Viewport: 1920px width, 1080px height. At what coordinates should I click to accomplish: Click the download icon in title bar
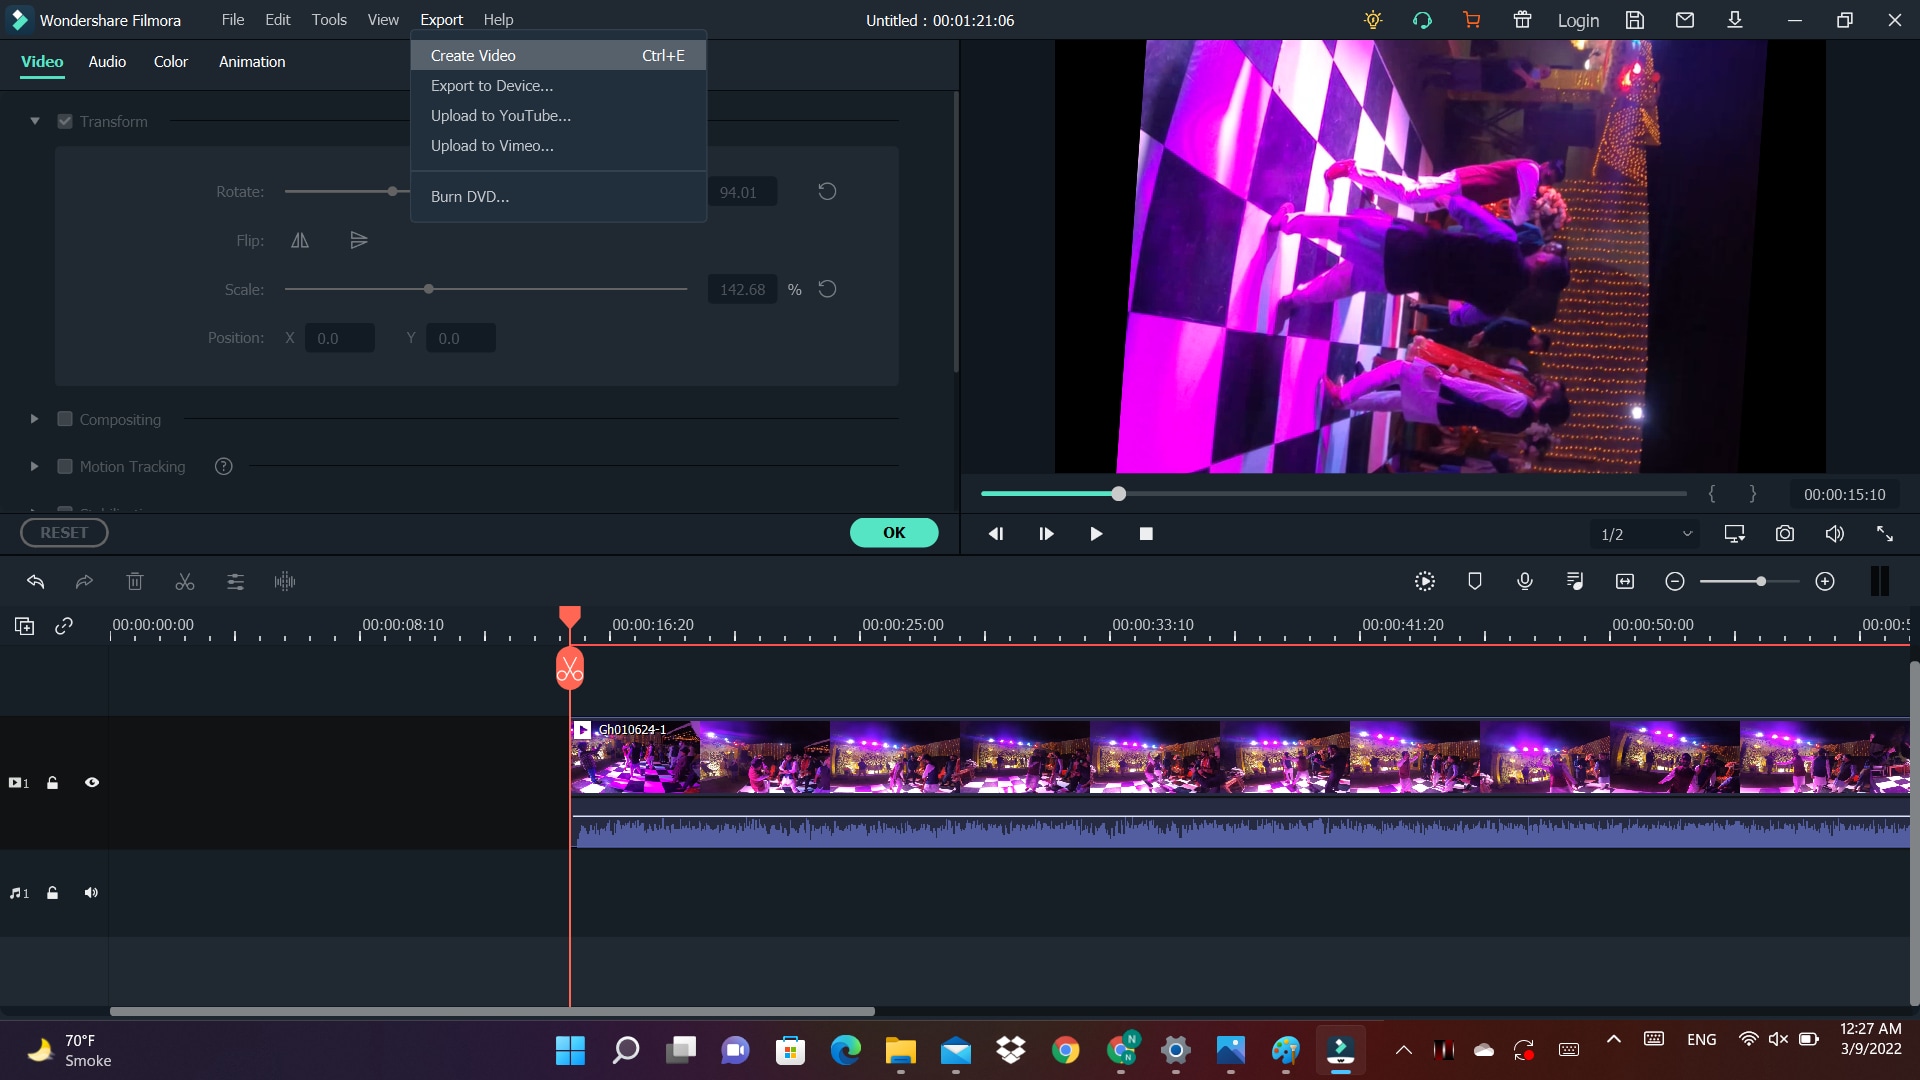pos(1735,20)
